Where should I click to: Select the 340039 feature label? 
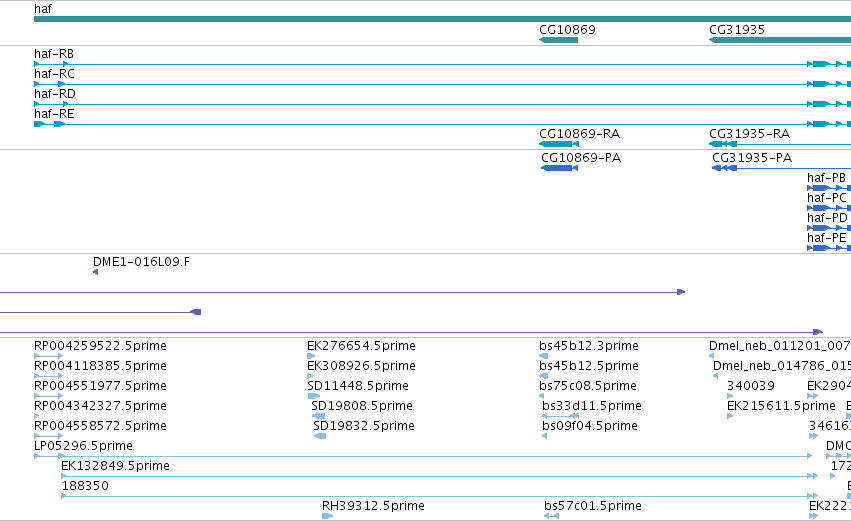(x=751, y=386)
